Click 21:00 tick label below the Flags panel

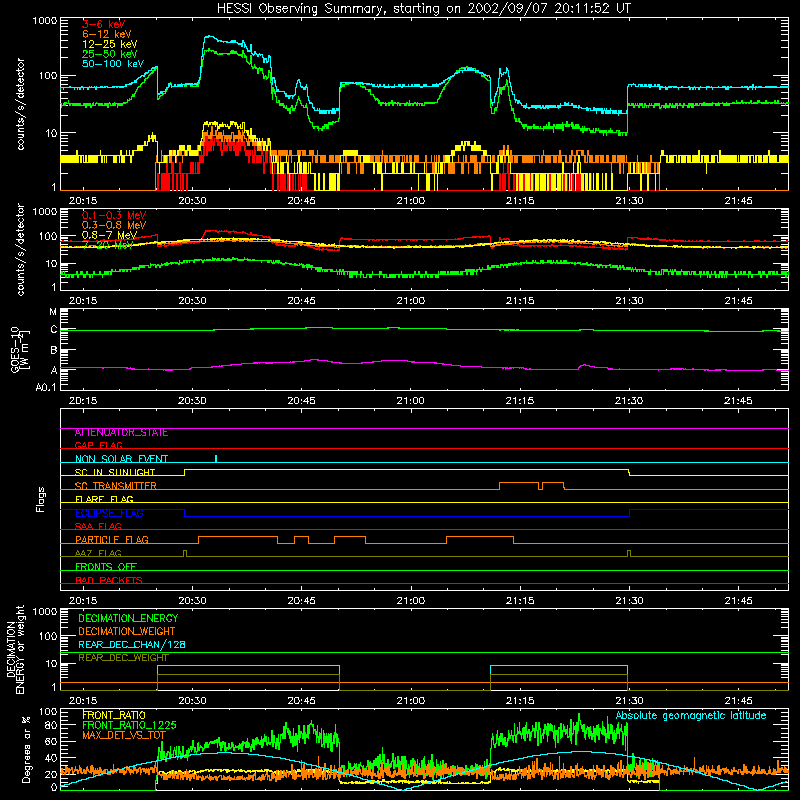(411, 601)
